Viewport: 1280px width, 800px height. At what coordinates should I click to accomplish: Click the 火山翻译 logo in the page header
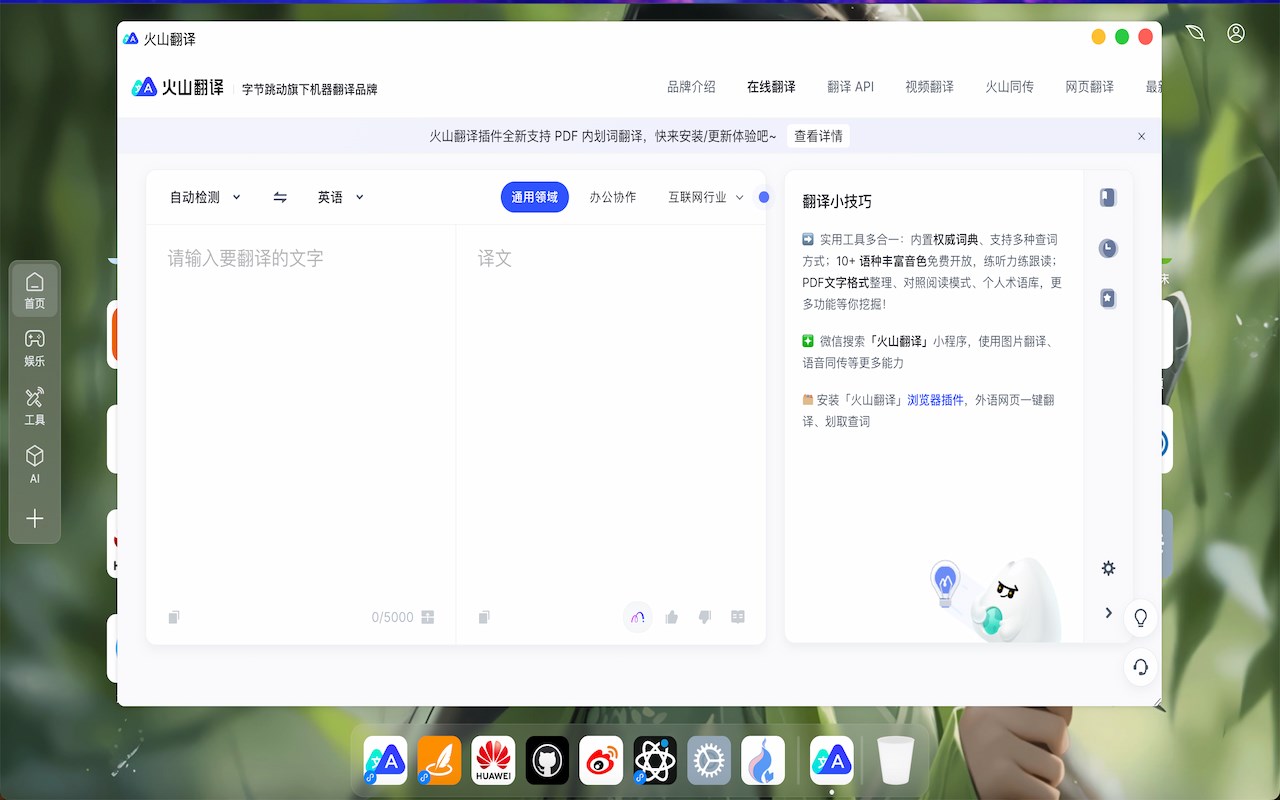point(178,87)
